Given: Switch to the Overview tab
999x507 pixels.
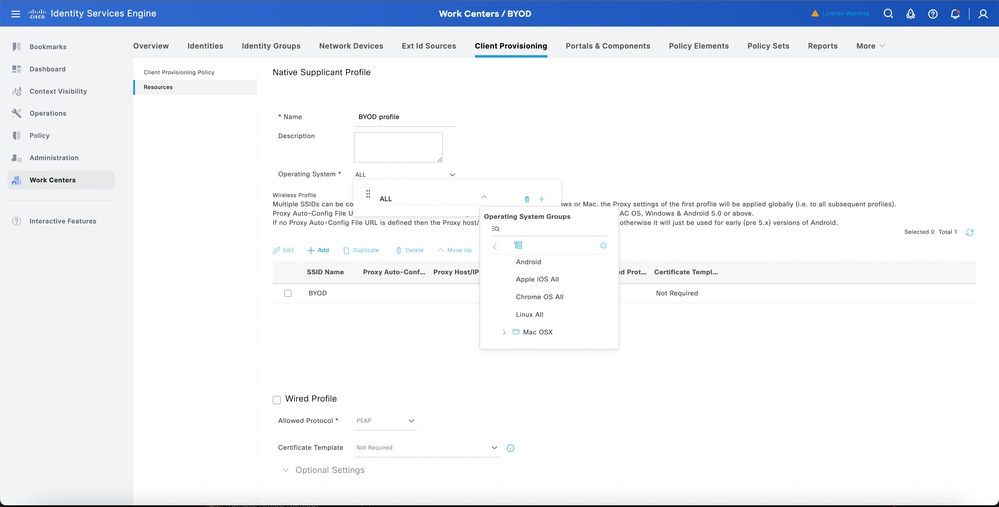Looking at the screenshot, I should (x=151, y=46).
